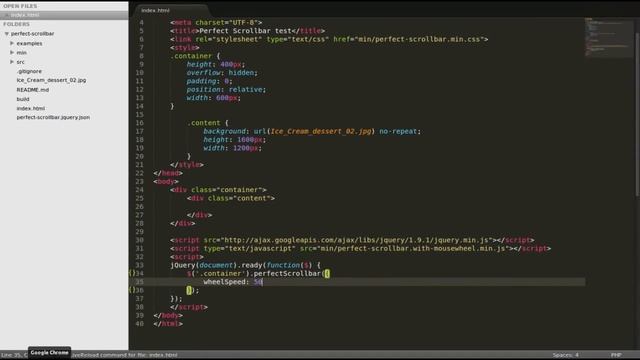This screenshot has width=640, height=360.
Task: Expand the examples folder
Action: (x=12, y=43)
